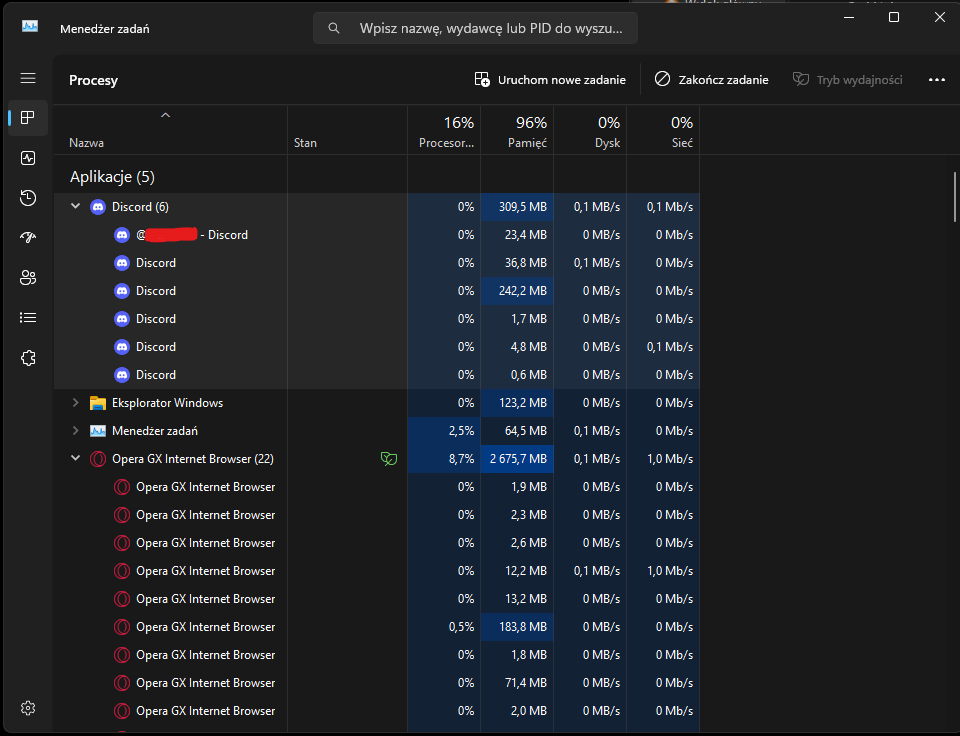Click the Opera GX Internet Browser (22) icon

click(x=98, y=459)
